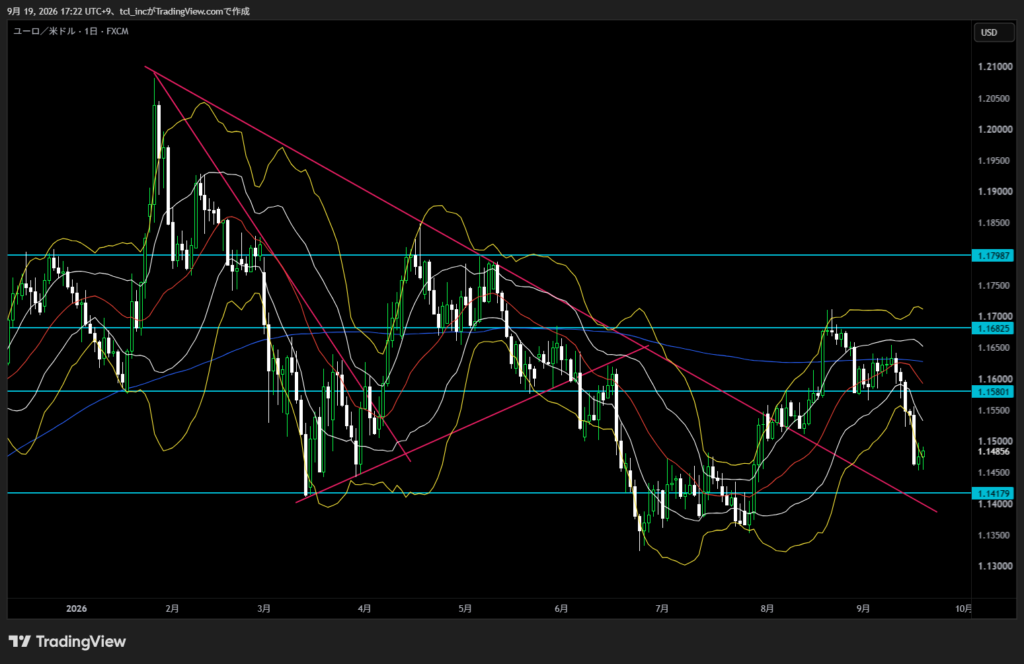1024x664 pixels.
Task: Click the 2026 year marker on time axis
Action: [76, 609]
